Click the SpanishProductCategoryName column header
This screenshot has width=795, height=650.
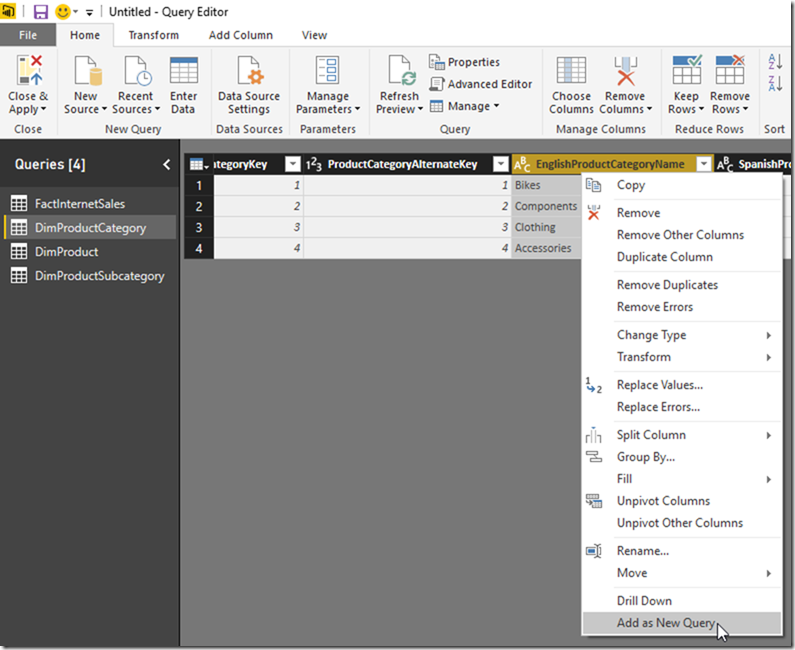click(753, 164)
